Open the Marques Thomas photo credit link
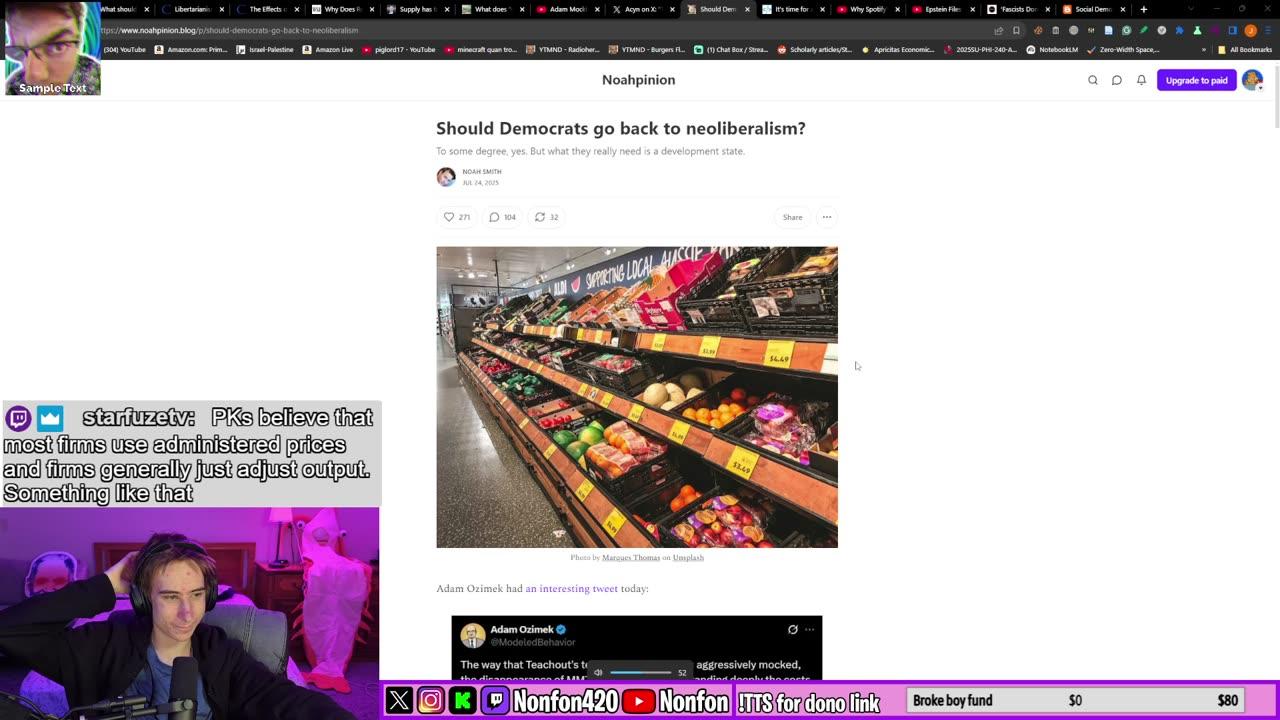This screenshot has height=720, width=1280. coord(631,557)
